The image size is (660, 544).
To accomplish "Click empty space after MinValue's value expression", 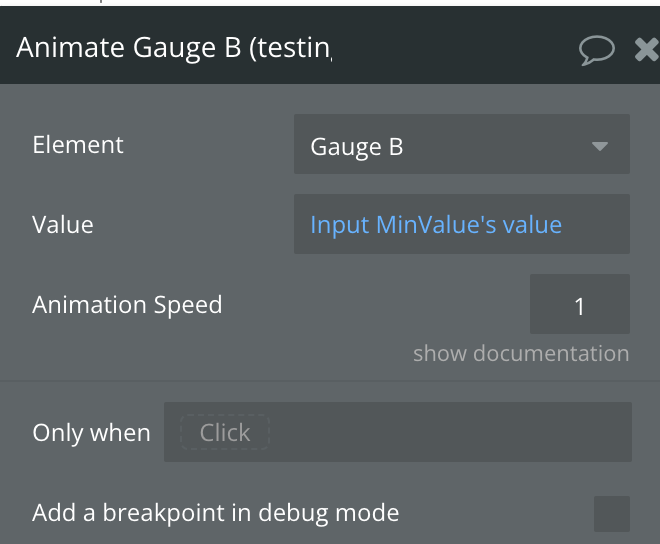I will [x=596, y=224].
